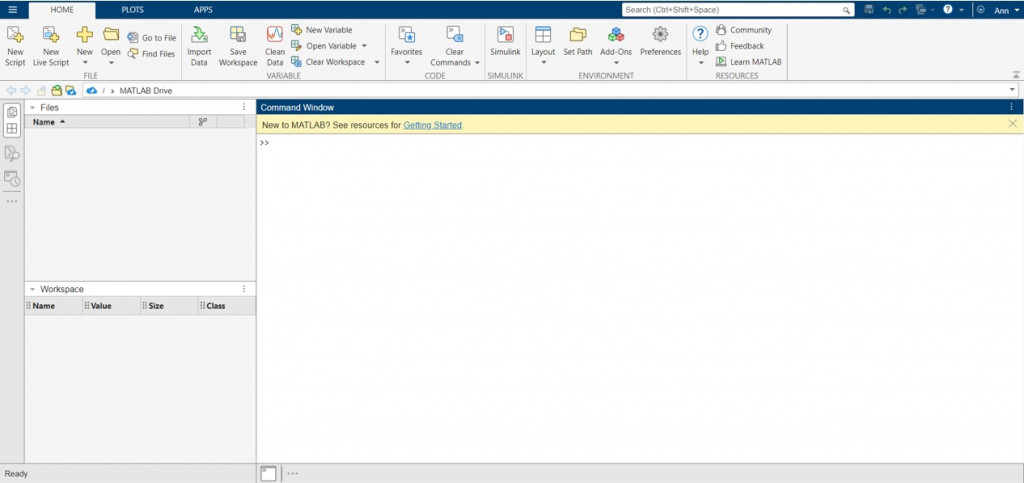Click the Workspace Value column header

(111, 305)
